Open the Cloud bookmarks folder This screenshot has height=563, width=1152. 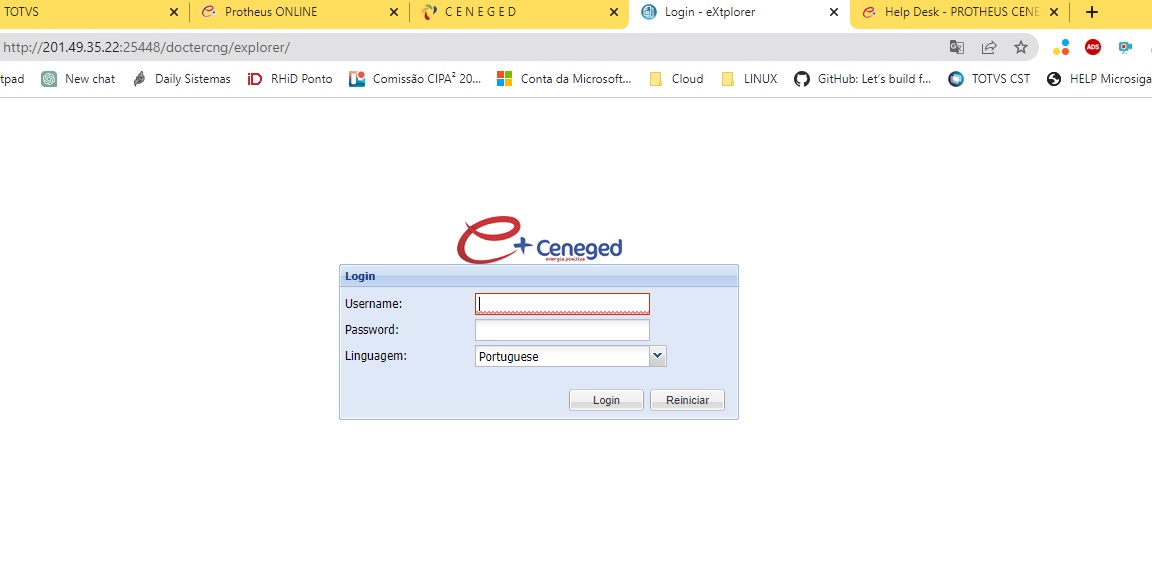pos(676,79)
